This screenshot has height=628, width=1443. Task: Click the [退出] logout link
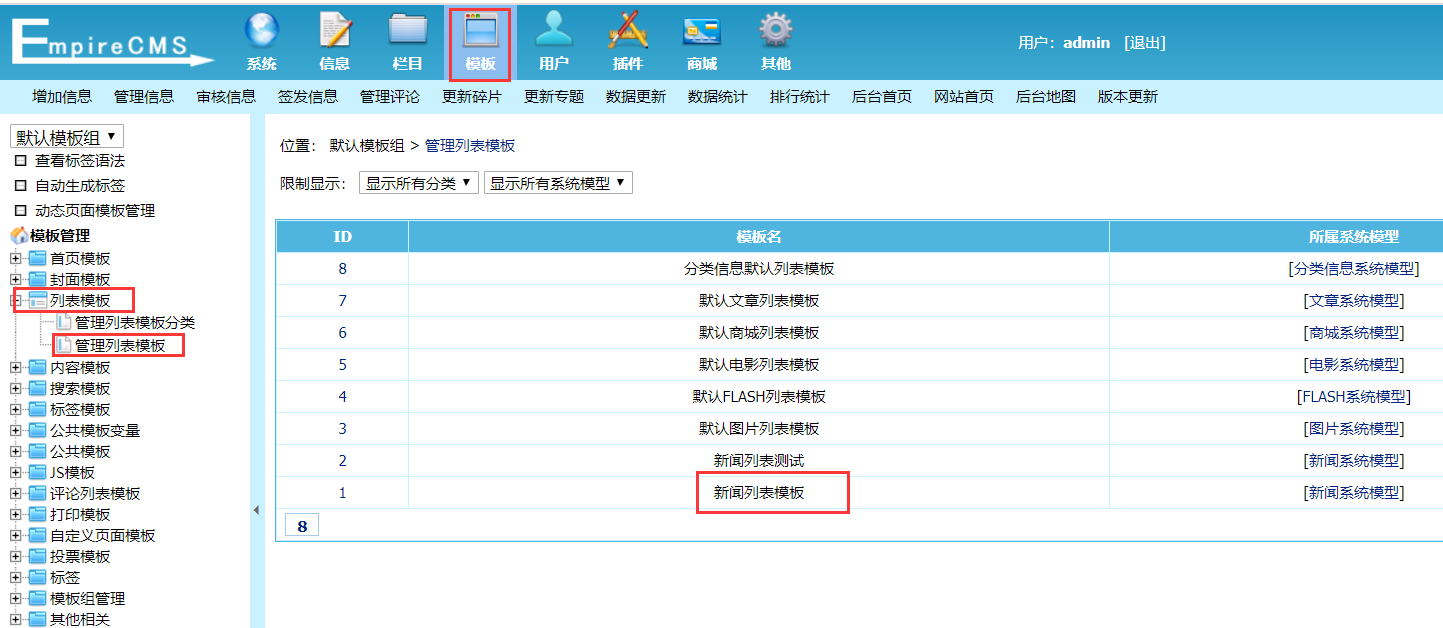point(1145,42)
